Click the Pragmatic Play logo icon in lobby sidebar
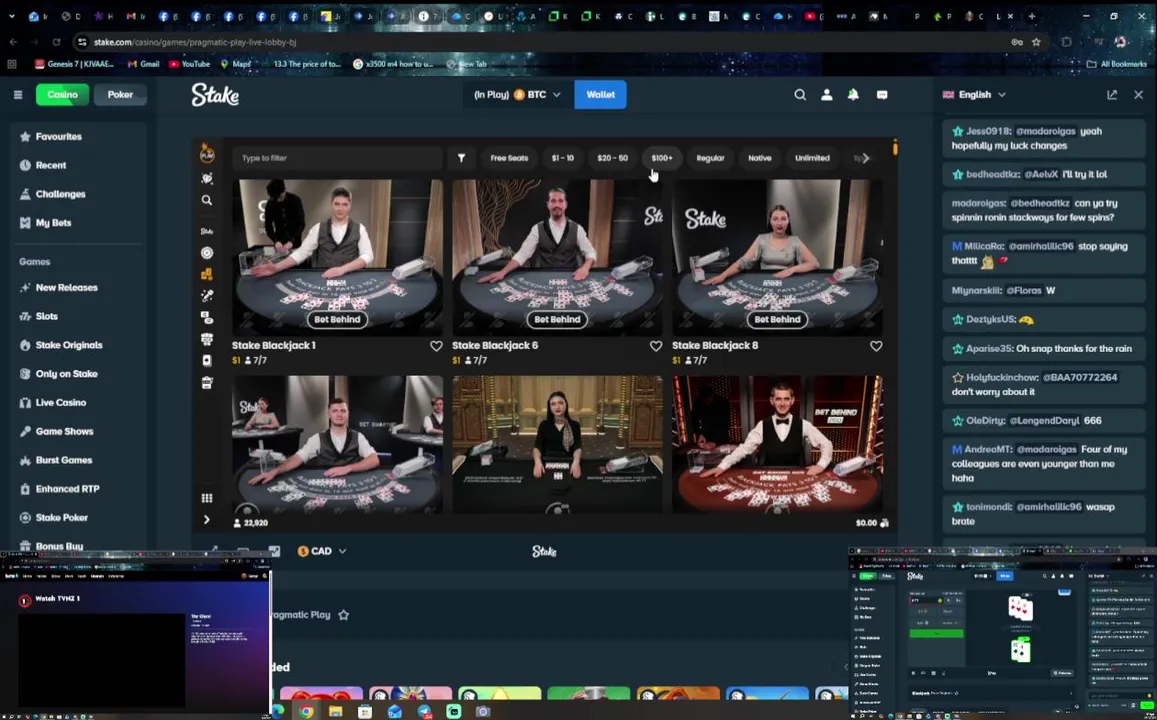 [207, 153]
